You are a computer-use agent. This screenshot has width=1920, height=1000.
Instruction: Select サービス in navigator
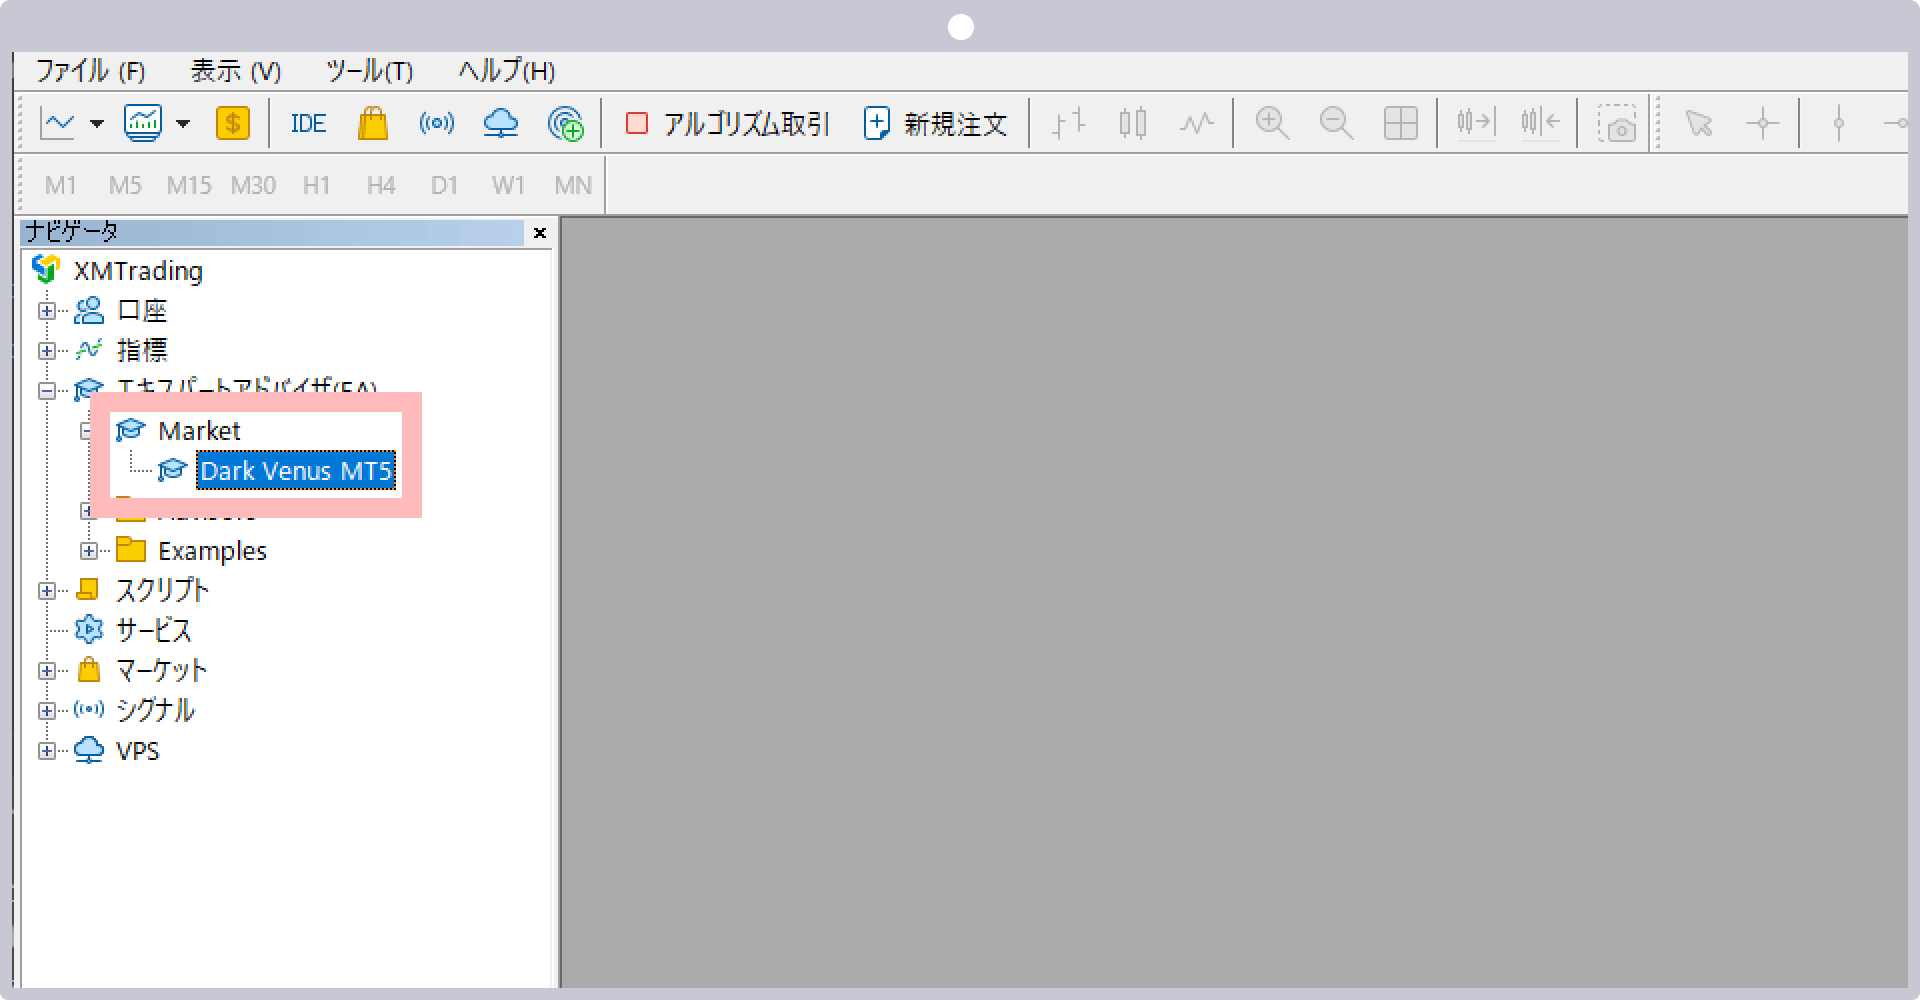pos(153,631)
